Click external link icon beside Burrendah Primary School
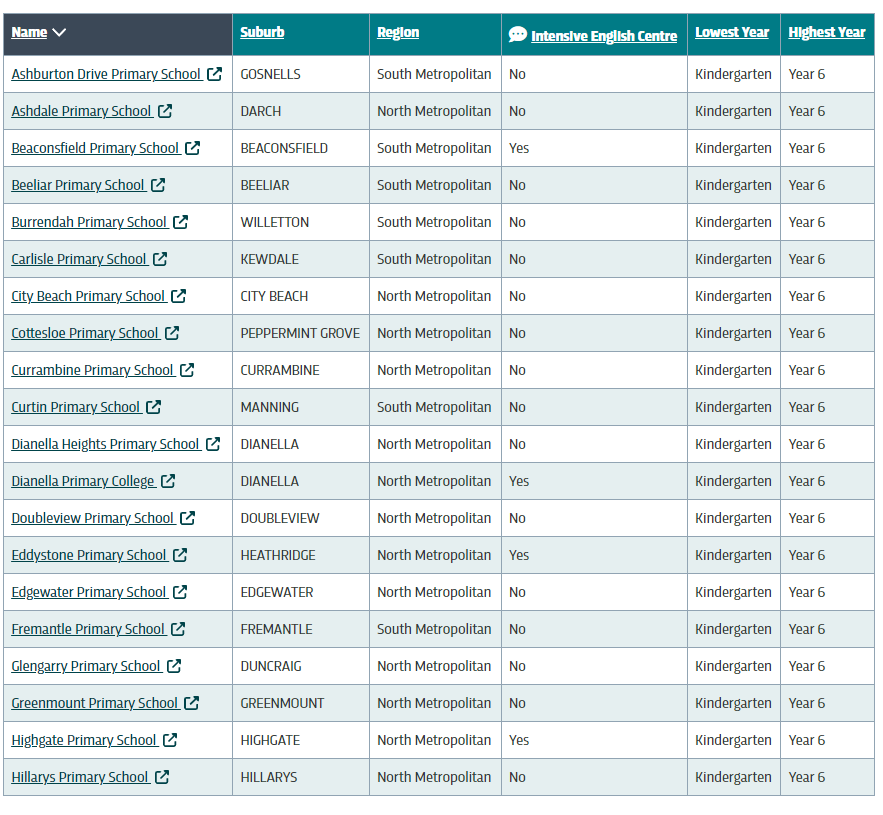The height and width of the screenshot is (815, 883). point(181,222)
